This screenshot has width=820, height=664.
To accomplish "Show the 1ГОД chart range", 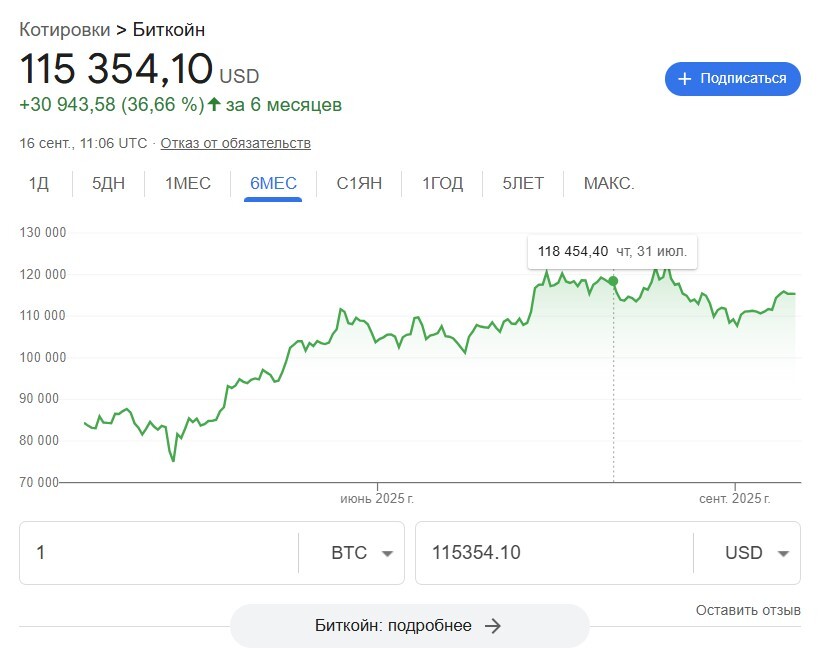I will click(442, 183).
